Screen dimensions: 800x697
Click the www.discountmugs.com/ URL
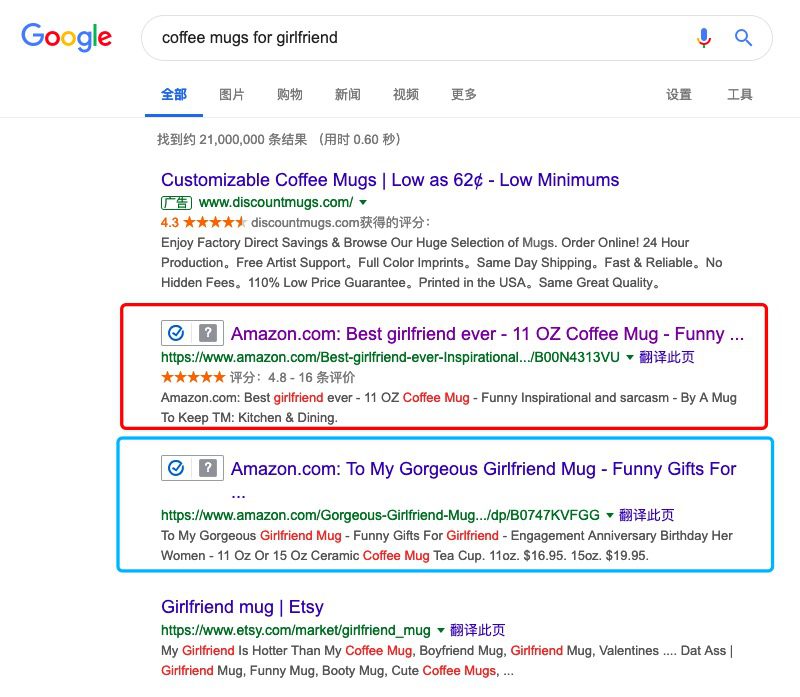point(276,203)
